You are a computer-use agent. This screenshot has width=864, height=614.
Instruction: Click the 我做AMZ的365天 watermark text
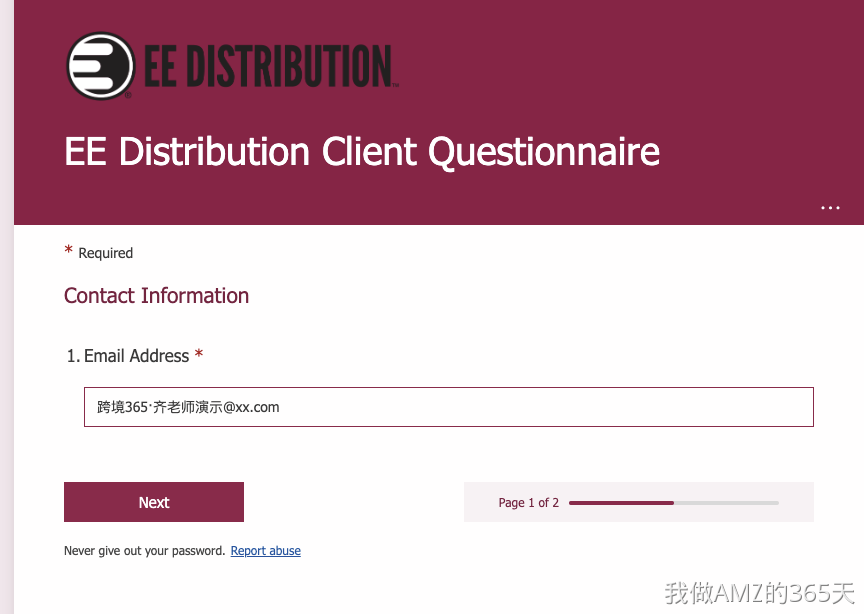[x=760, y=593]
